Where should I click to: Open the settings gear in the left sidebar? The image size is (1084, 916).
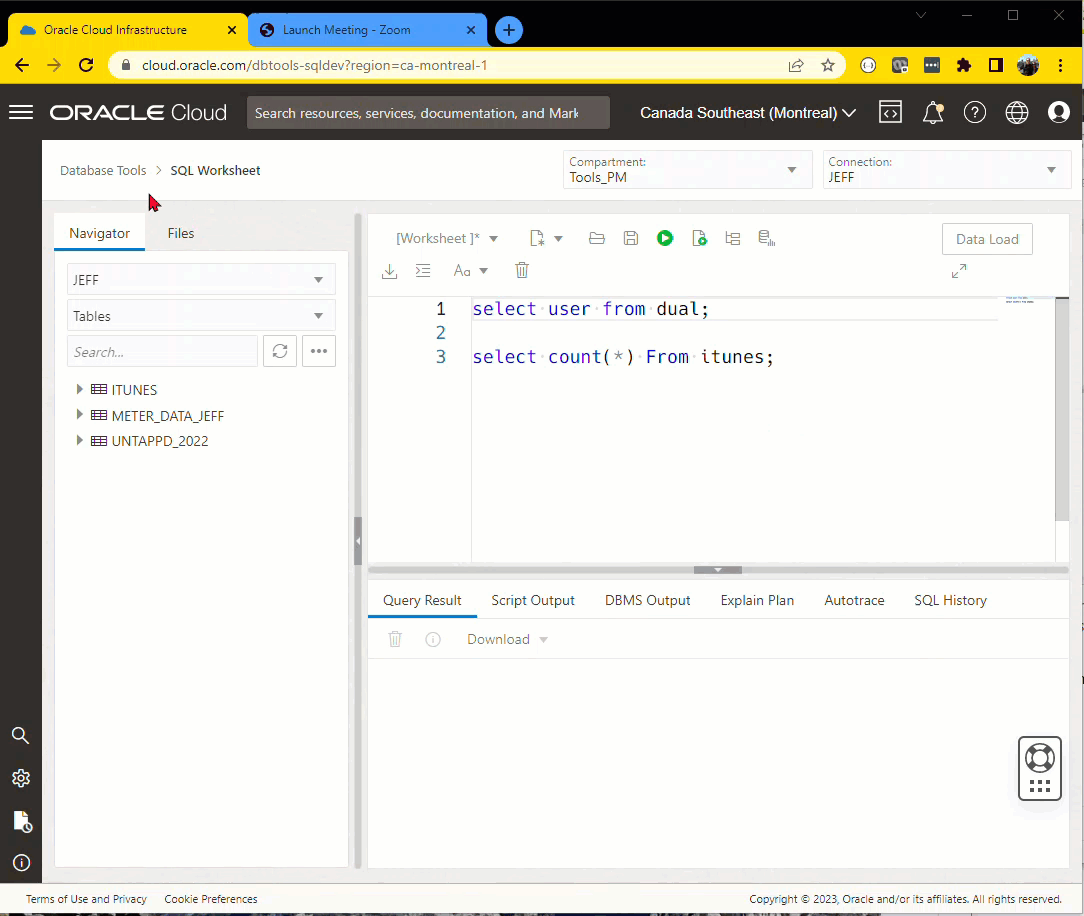click(21, 778)
